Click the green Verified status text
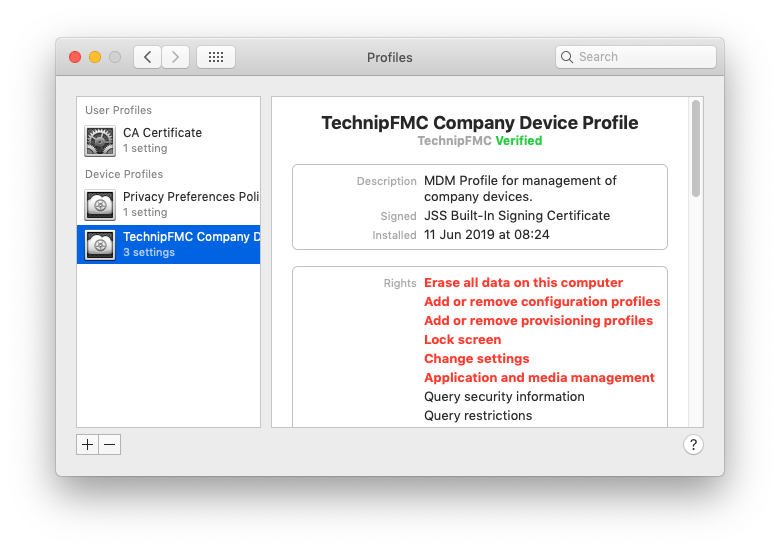Screen dimensions: 780x550 click(x=518, y=141)
